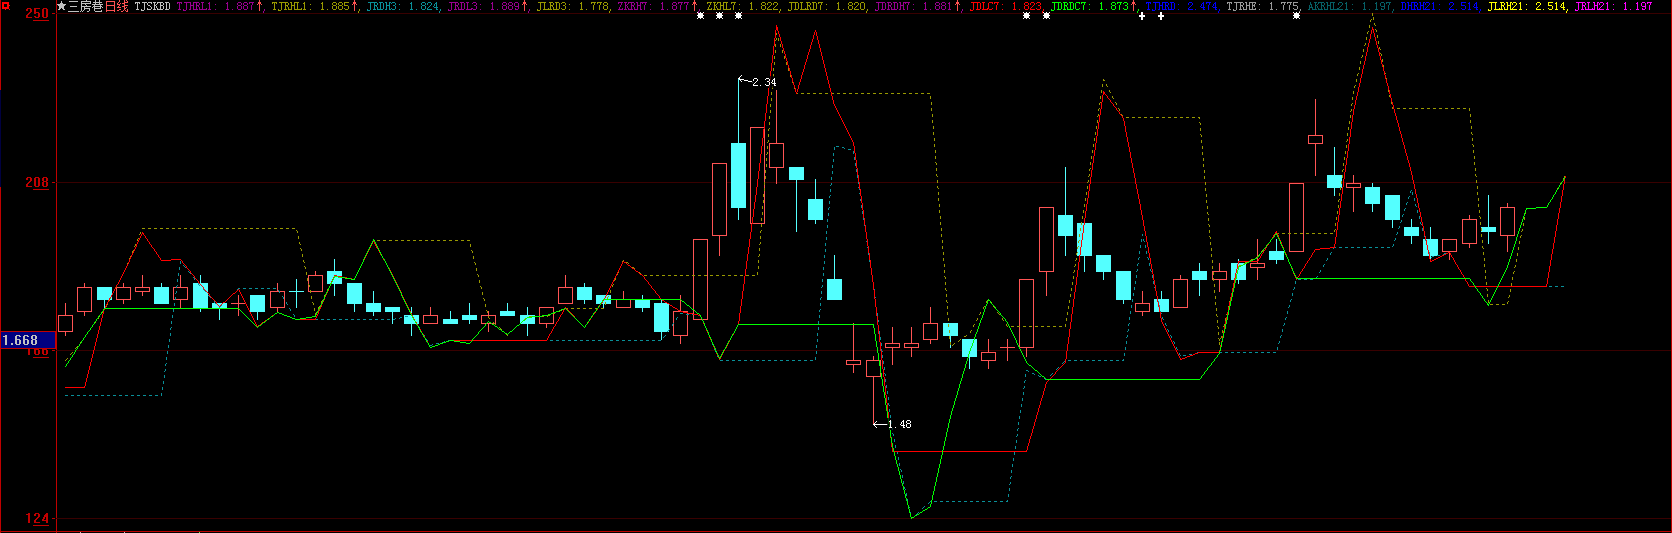Click the 124 label on the price axis
The width and height of the screenshot is (1672, 533).
click(x=37, y=518)
